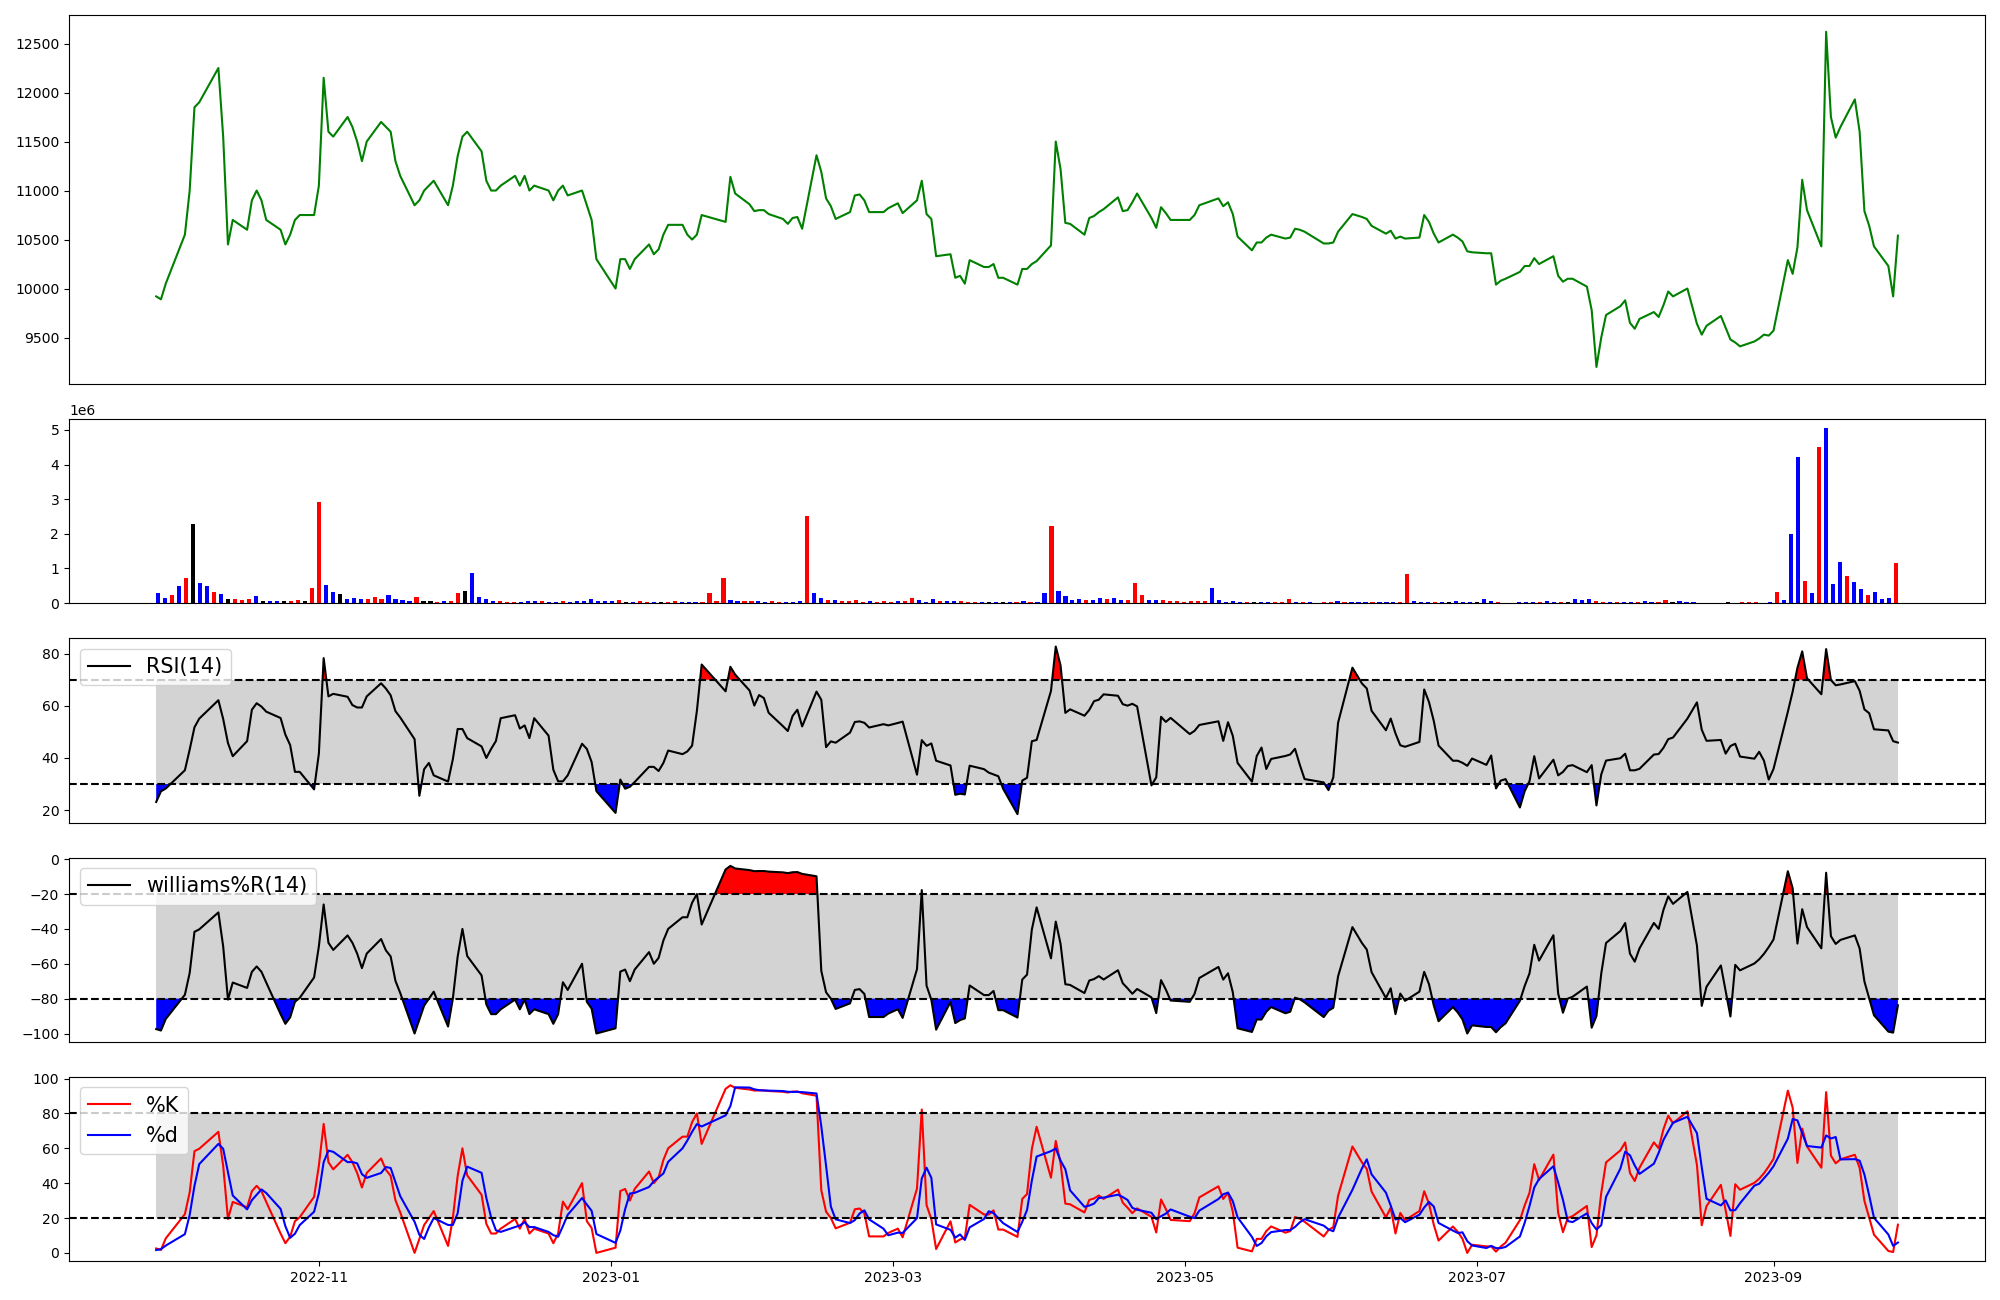Click the 1e6 exponent label above volume chart
Image resolution: width=2000 pixels, height=1300 pixels.
pyautogui.click(x=82, y=411)
